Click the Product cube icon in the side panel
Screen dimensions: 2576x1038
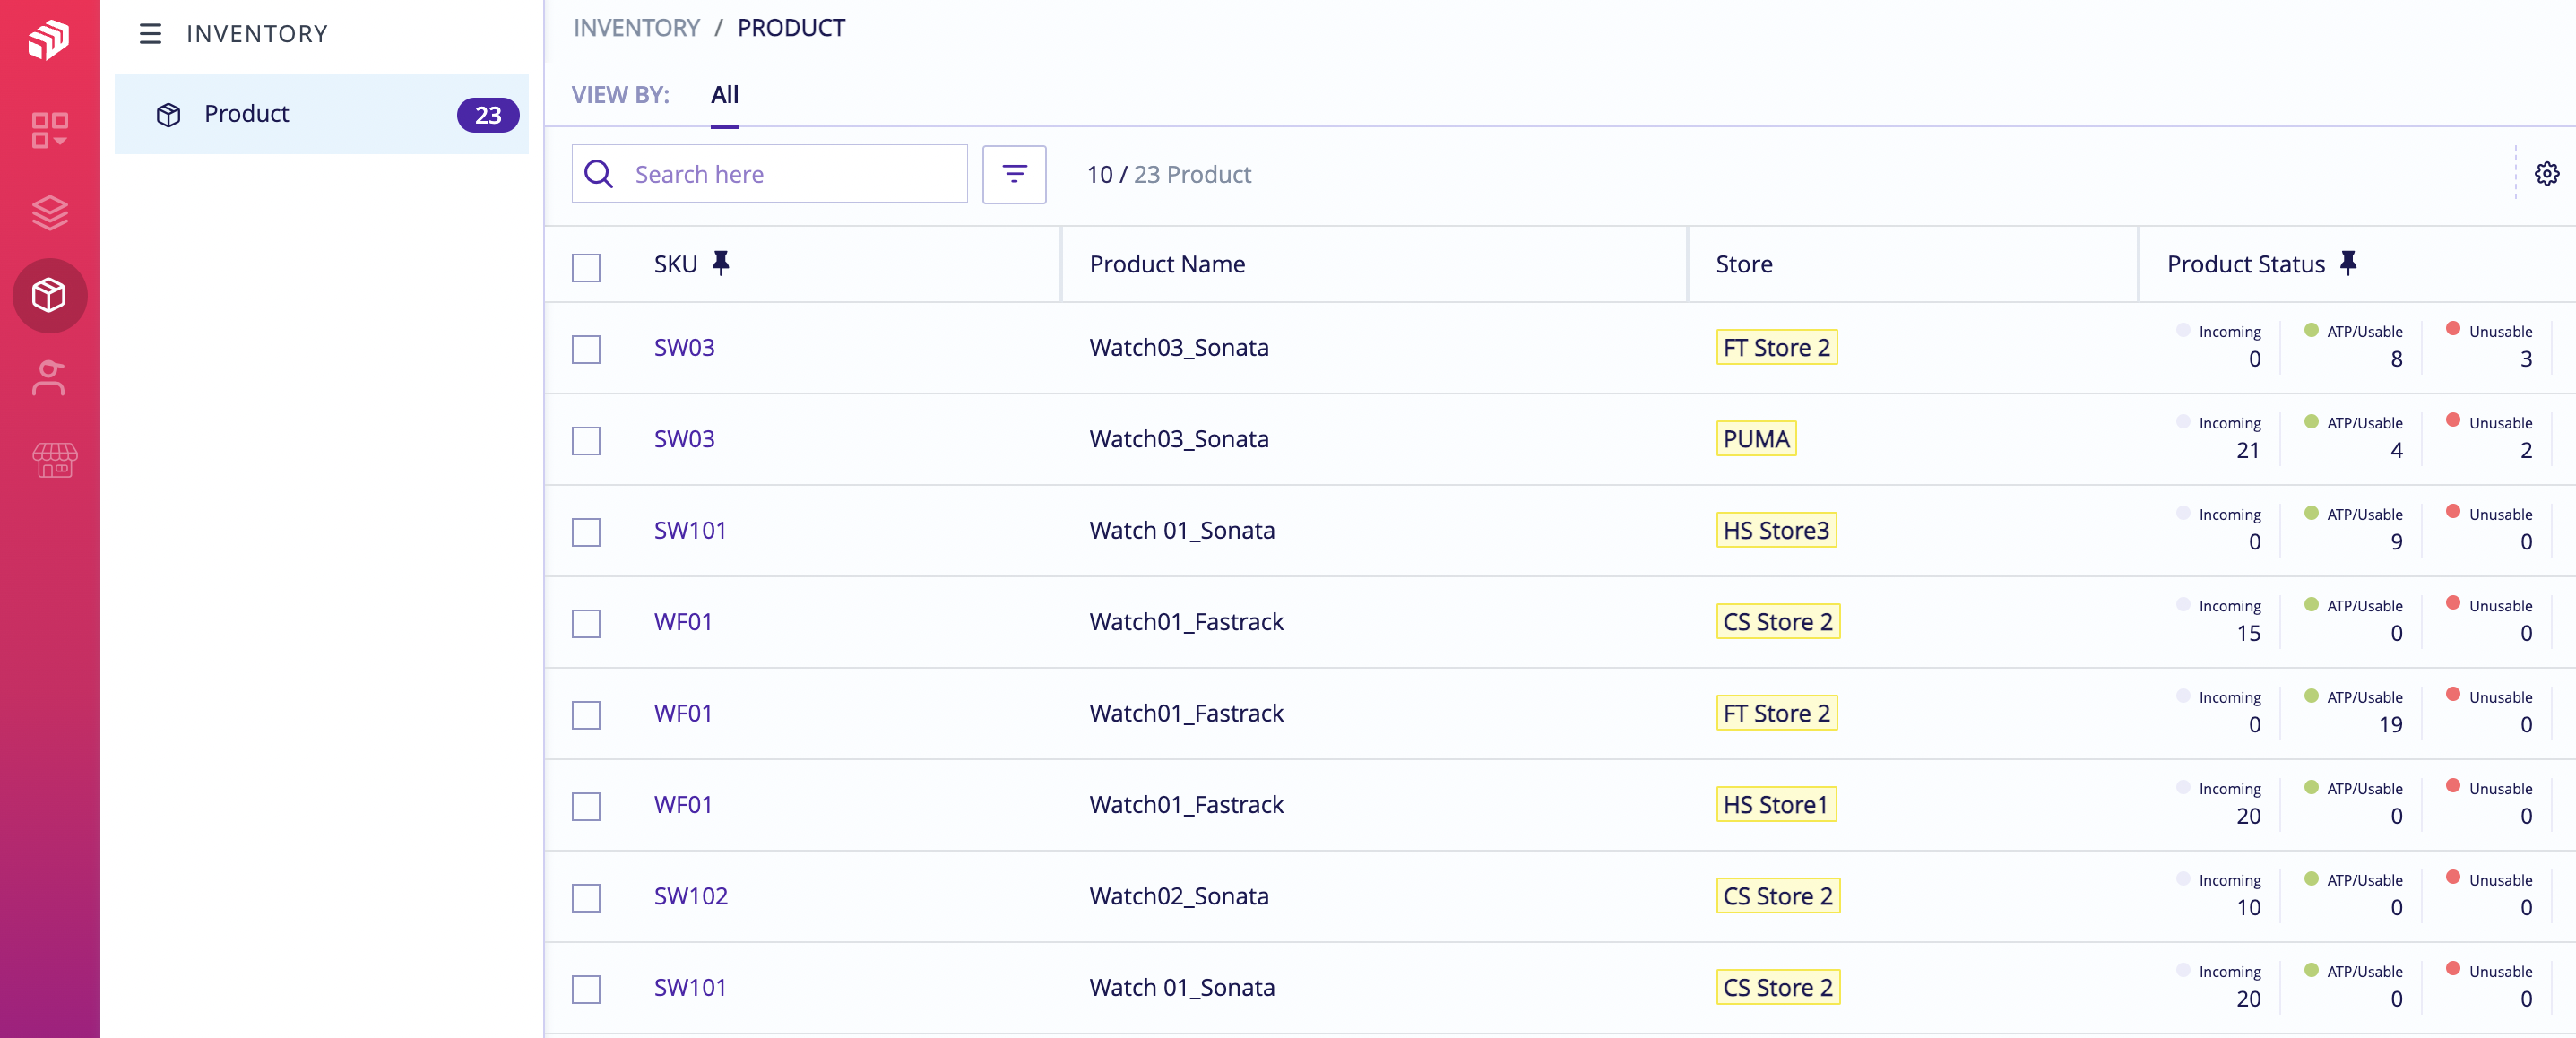pos(168,115)
